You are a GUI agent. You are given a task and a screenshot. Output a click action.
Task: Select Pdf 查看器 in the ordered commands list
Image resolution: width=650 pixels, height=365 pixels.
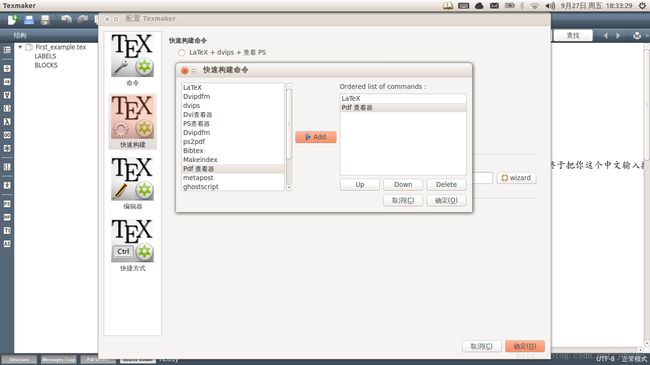403,107
